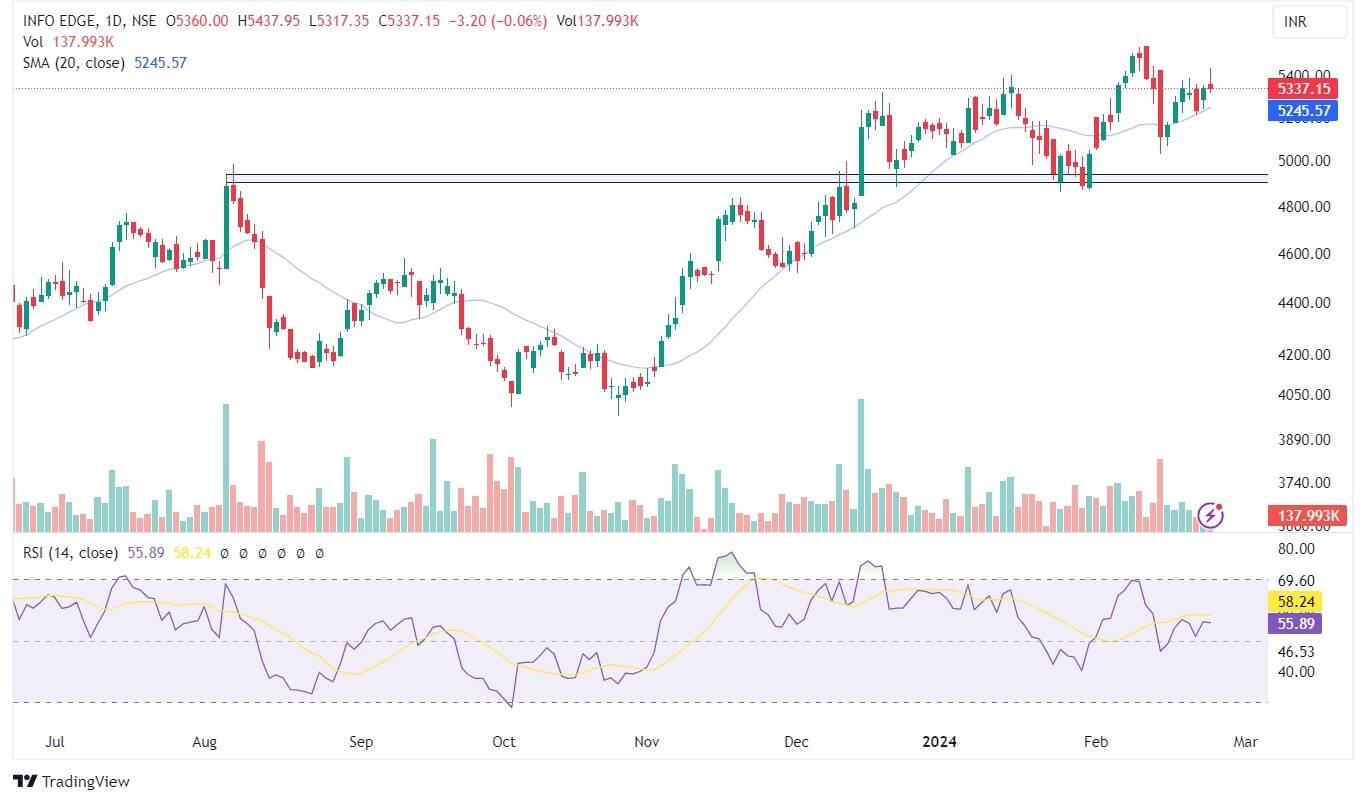Viewport: 1366px width, 803px height.
Task: Click the purple lightning bolt icon
Action: tap(1211, 515)
